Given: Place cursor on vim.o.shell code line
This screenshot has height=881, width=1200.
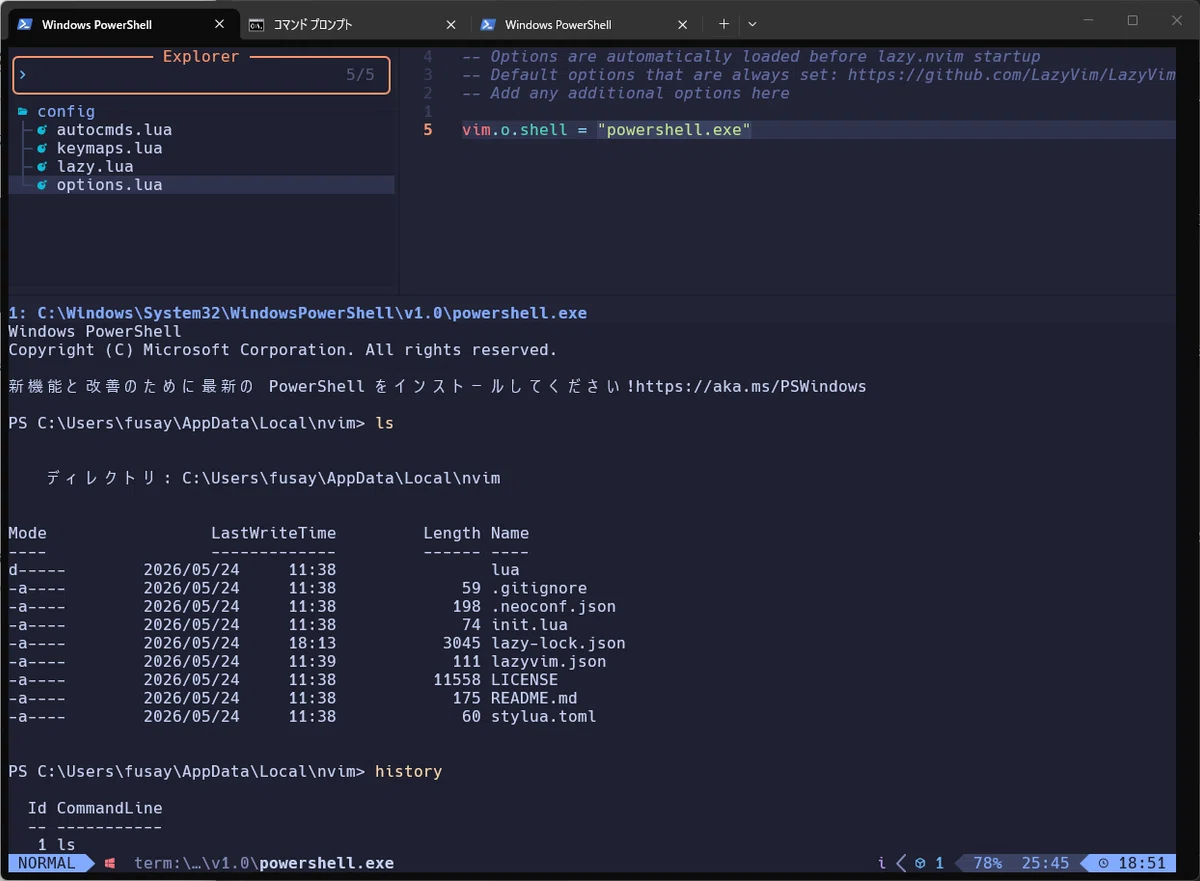Looking at the screenshot, I should (x=606, y=130).
